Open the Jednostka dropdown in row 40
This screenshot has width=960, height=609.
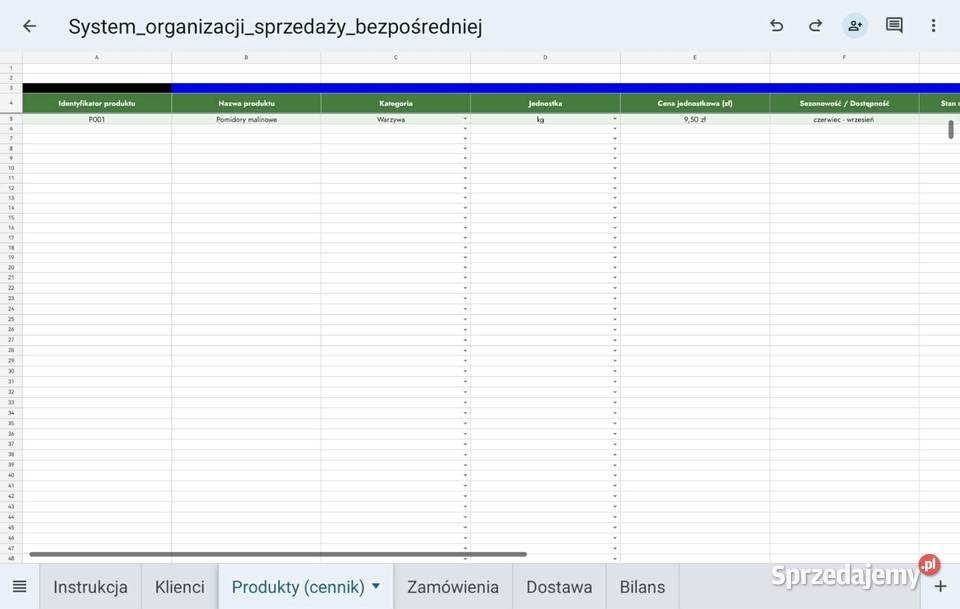(x=615, y=476)
